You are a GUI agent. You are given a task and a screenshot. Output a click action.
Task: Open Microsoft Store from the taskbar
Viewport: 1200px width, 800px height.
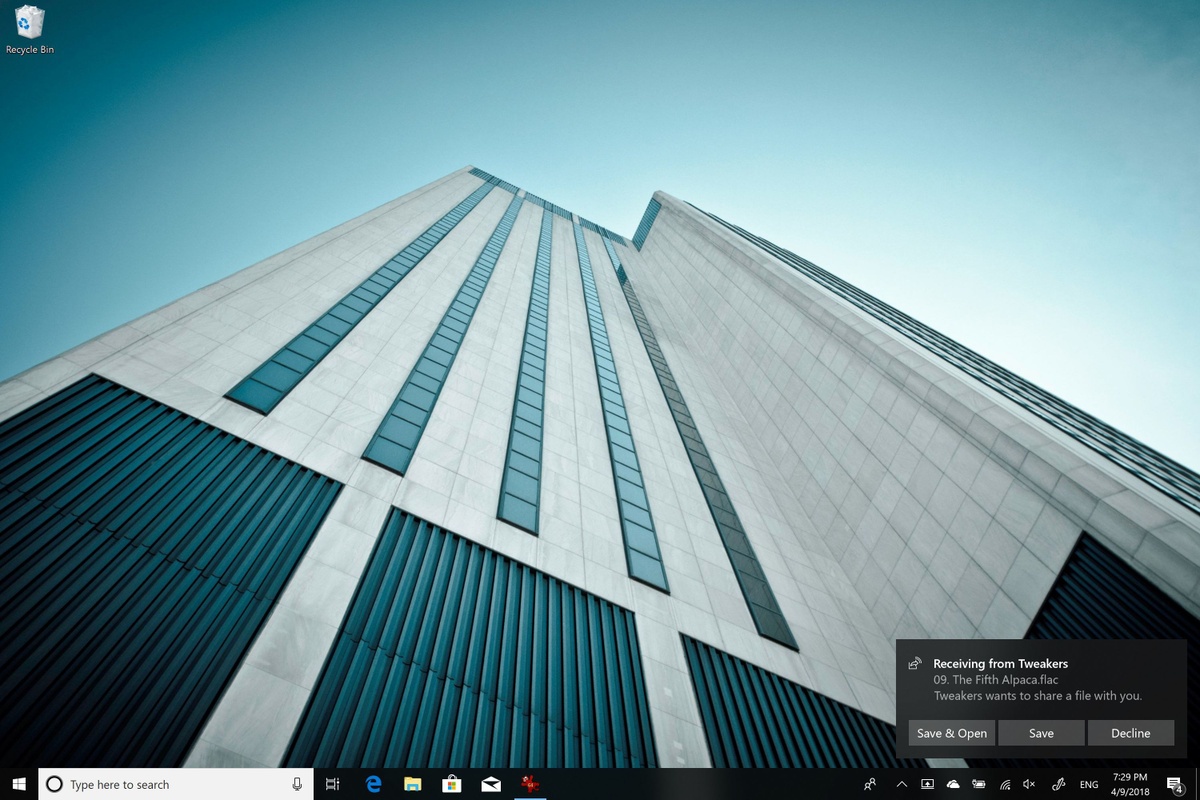click(452, 784)
